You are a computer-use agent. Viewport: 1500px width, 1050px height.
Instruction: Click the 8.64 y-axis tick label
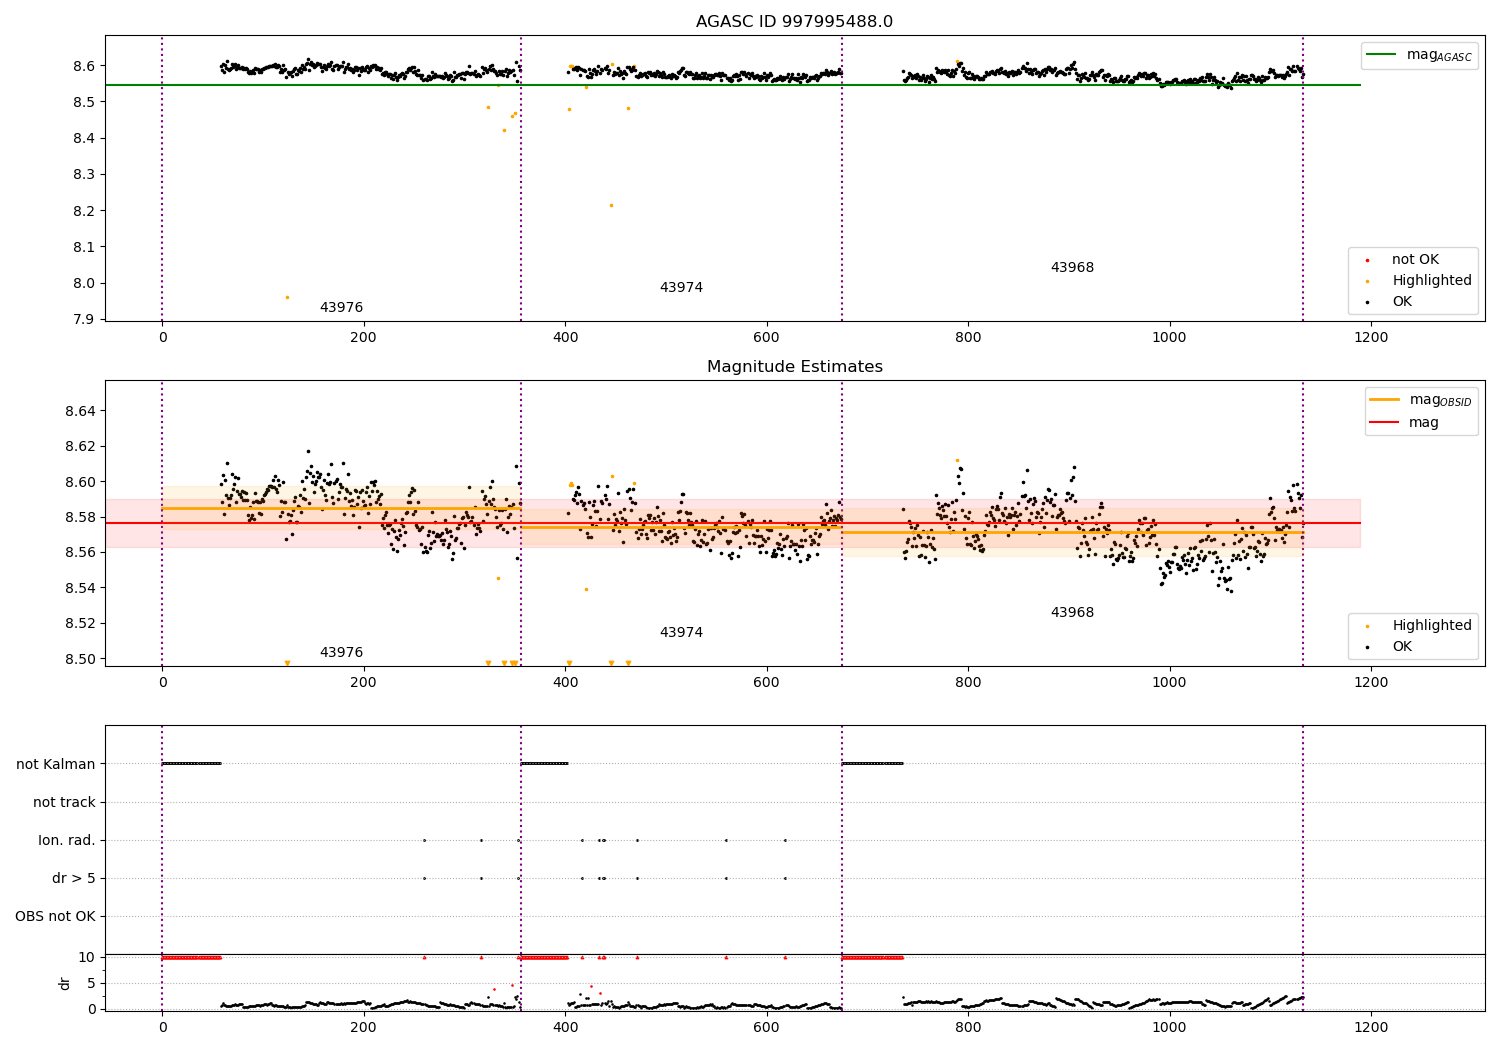click(x=80, y=411)
